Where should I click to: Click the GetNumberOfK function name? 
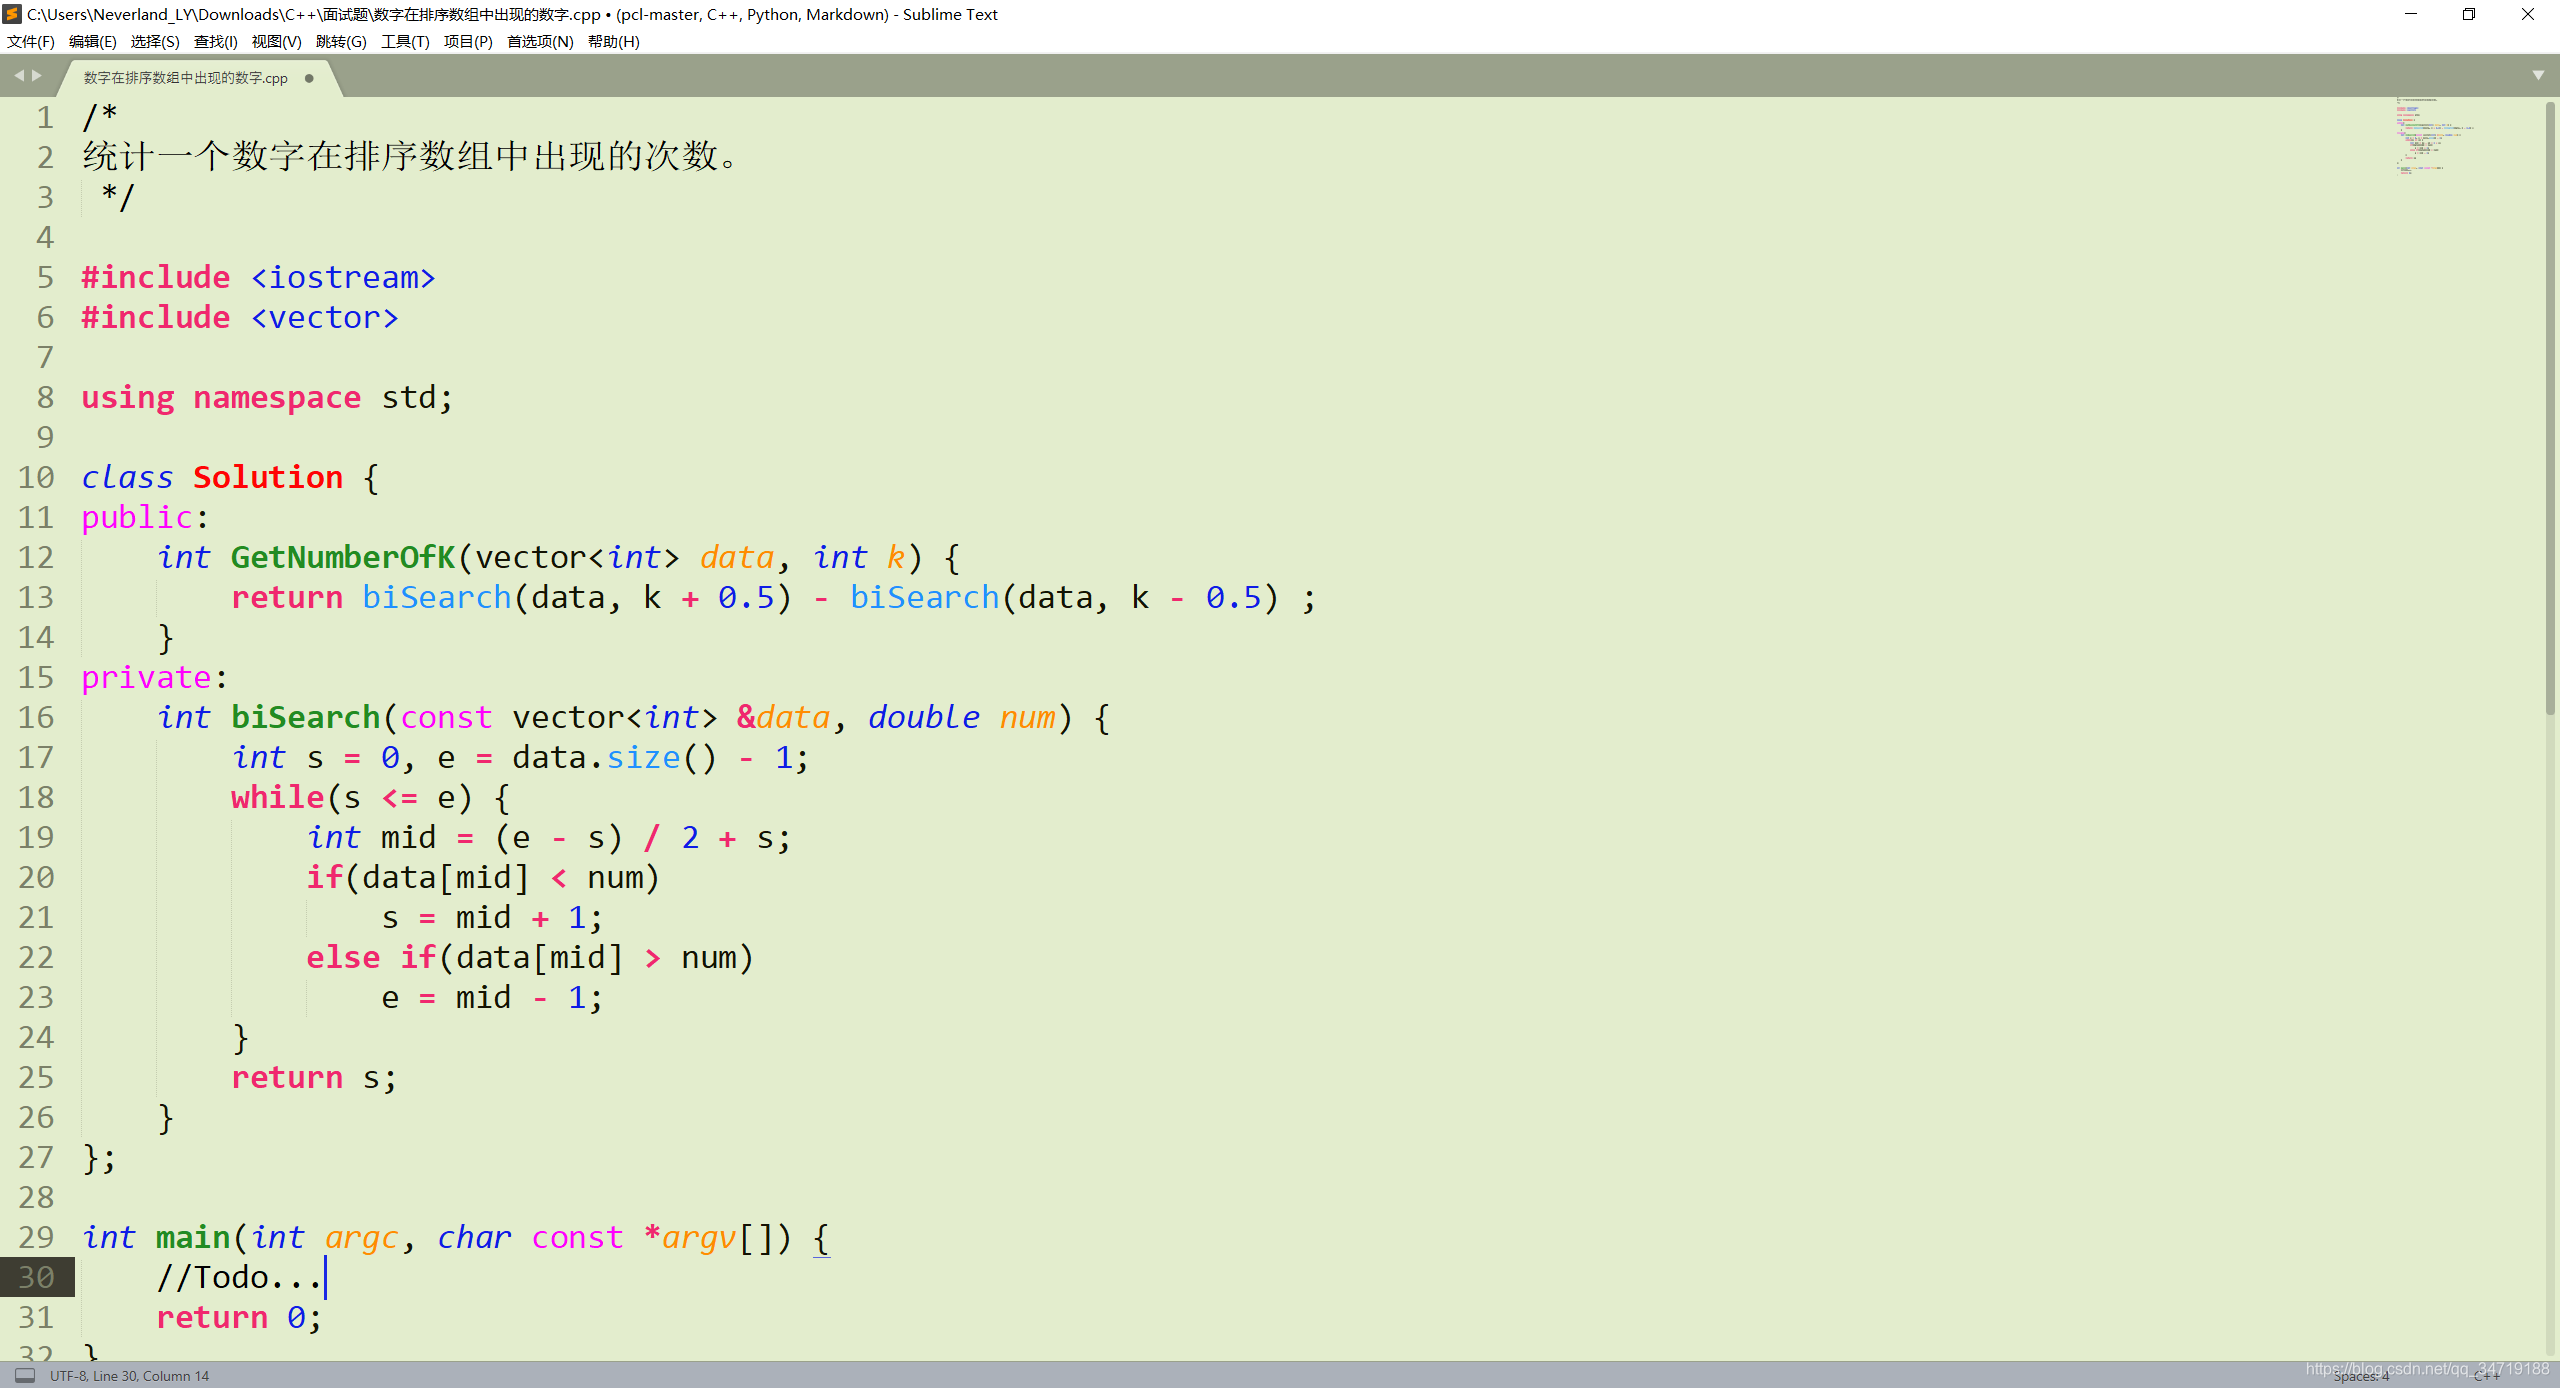coord(343,557)
